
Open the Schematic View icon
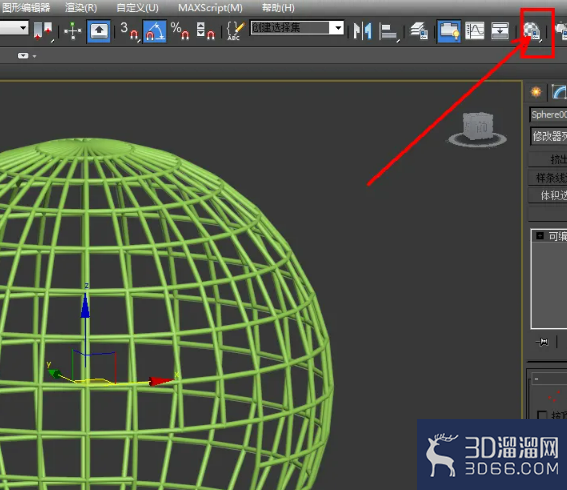pyautogui.click(x=500, y=31)
